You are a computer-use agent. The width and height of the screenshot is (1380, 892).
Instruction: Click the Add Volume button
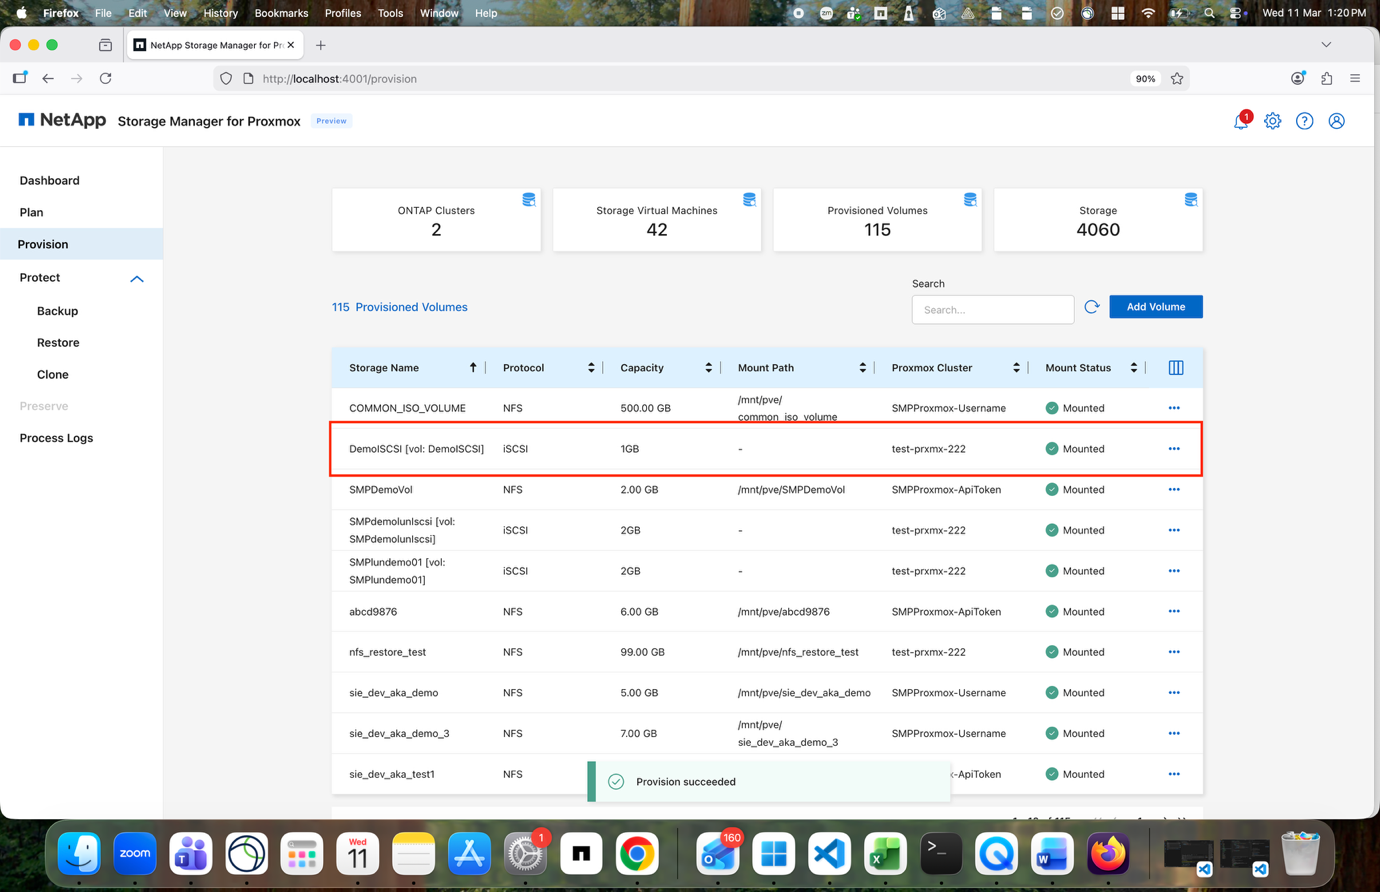(x=1155, y=306)
